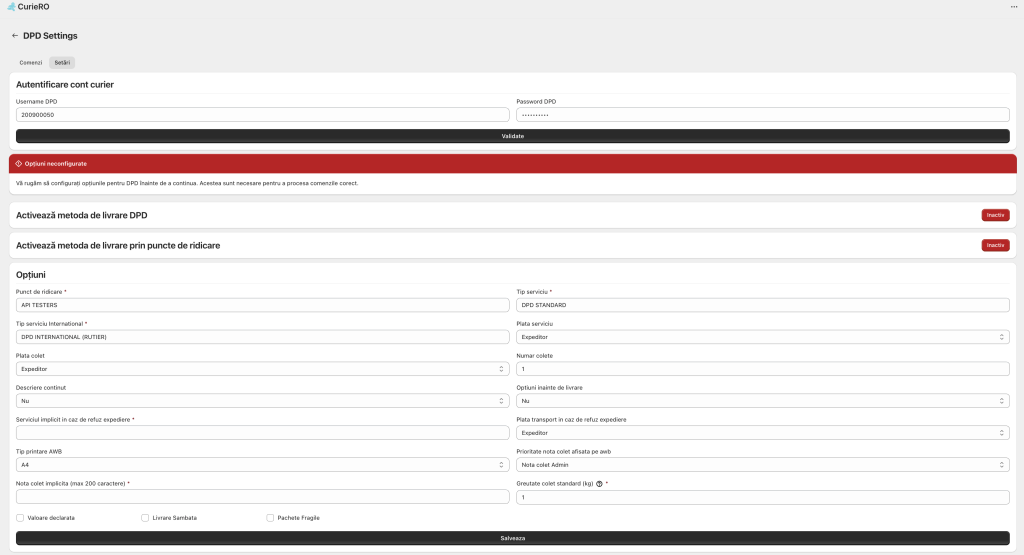This screenshot has height=555, width=1024.
Task: Click the Opțiuni neconfigurate banner title
Action: pos(56,164)
